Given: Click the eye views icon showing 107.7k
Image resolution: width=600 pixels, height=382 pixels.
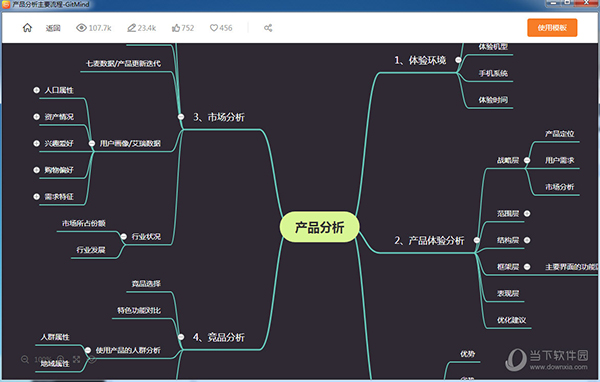Looking at the screenshot, I should (81, 28).
